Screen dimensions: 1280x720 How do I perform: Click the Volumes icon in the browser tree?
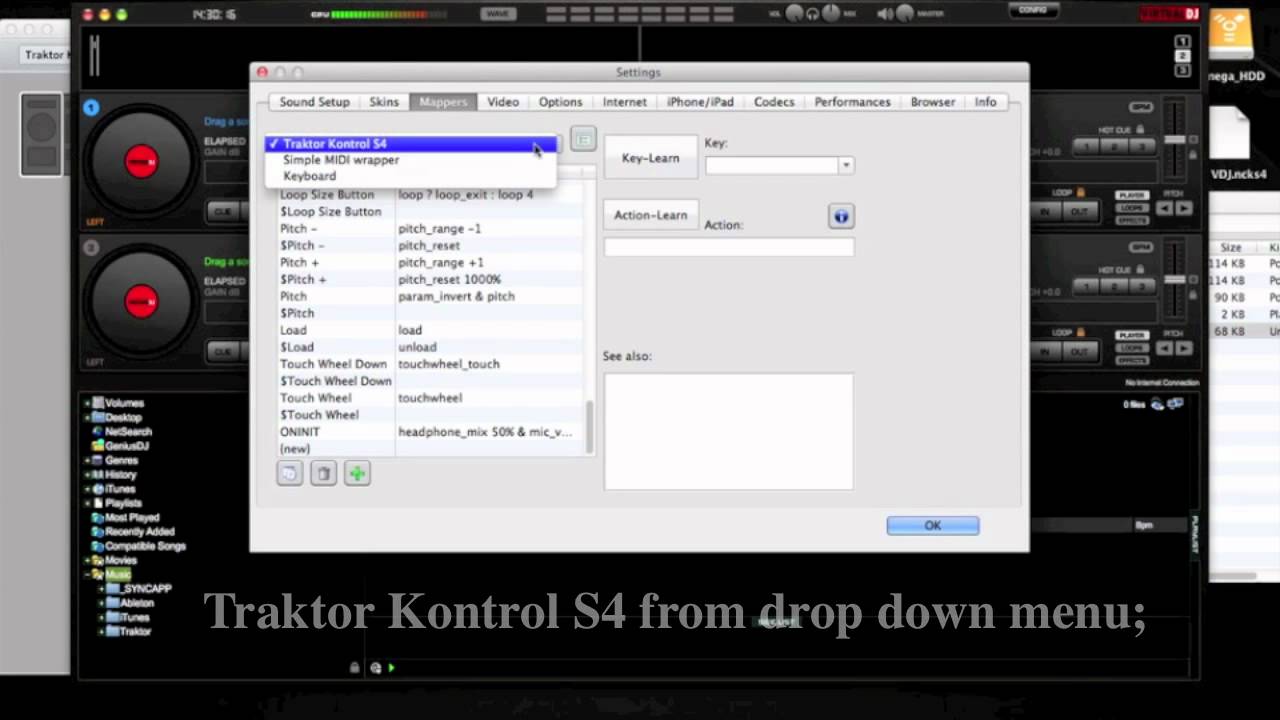tap(99, 403)
